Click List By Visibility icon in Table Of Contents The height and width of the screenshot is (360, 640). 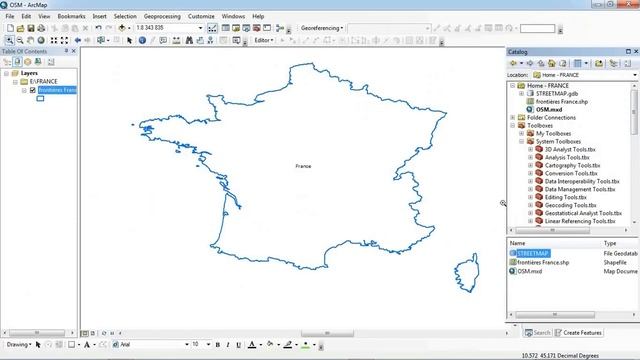[28, 62]
